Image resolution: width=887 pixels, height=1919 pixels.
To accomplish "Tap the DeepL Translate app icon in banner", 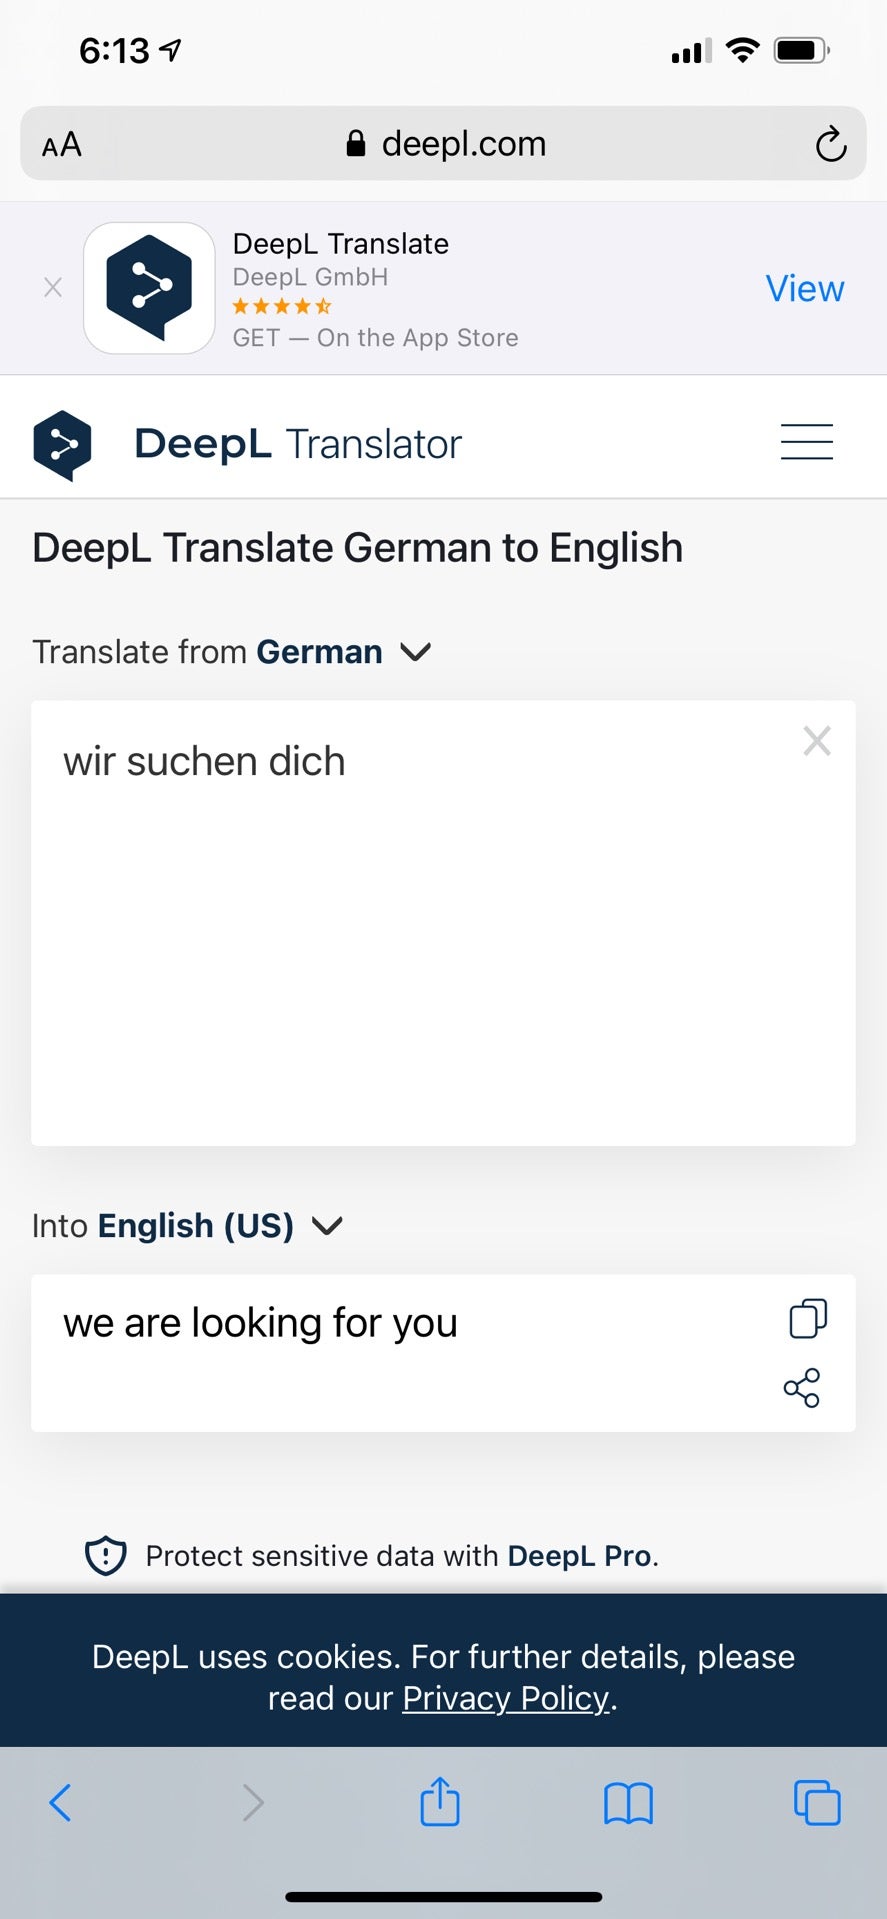I will 149,288.
